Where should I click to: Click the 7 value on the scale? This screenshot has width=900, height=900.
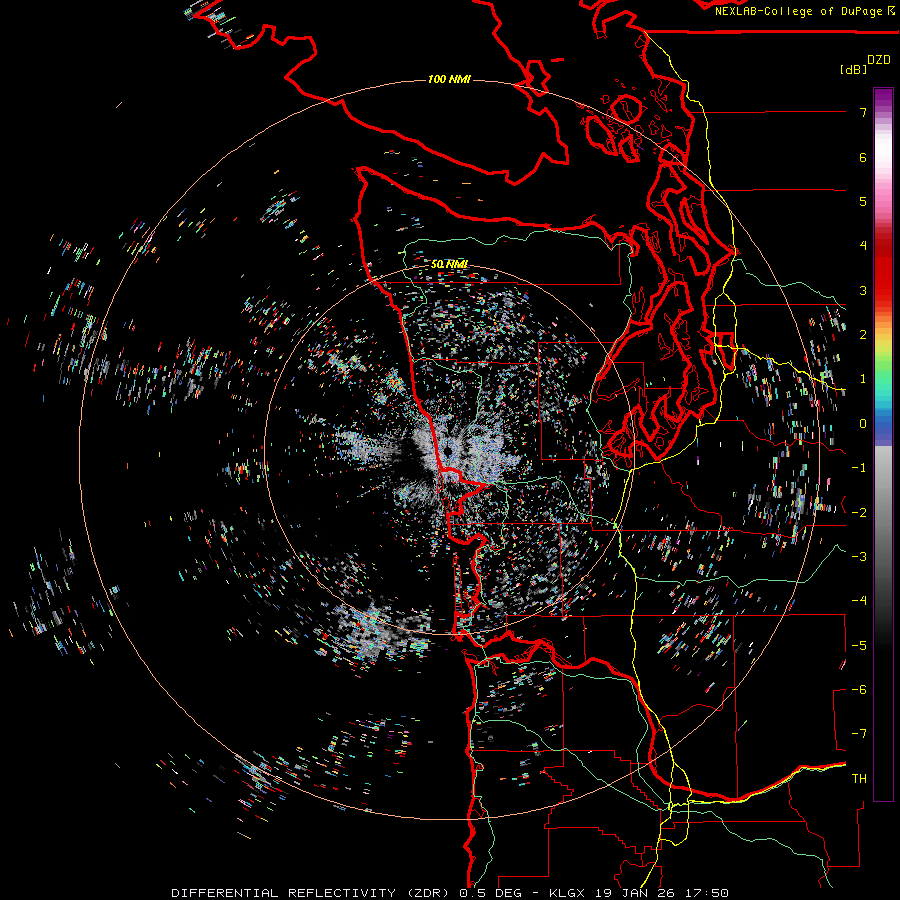point(863,112)
